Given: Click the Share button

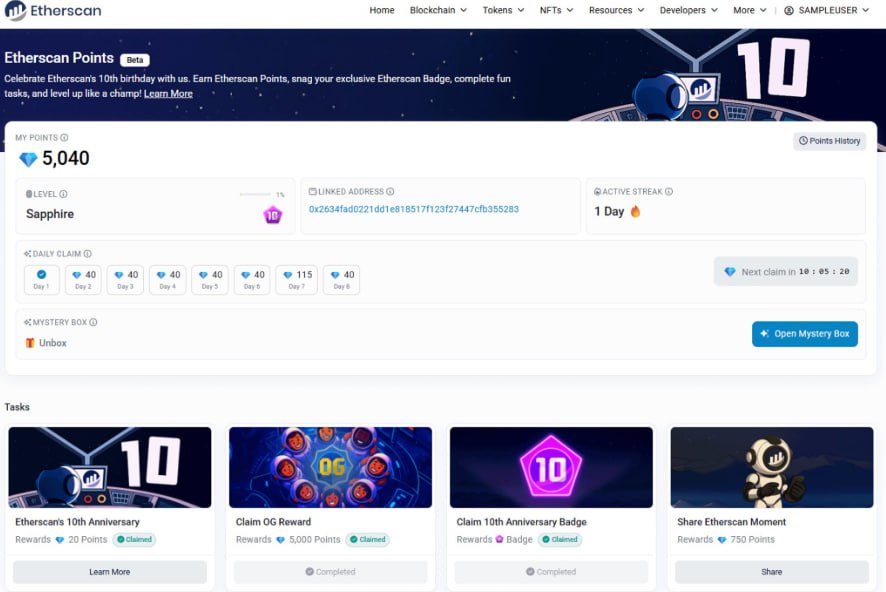Looking at the screenshot, I should coord(772,572).
